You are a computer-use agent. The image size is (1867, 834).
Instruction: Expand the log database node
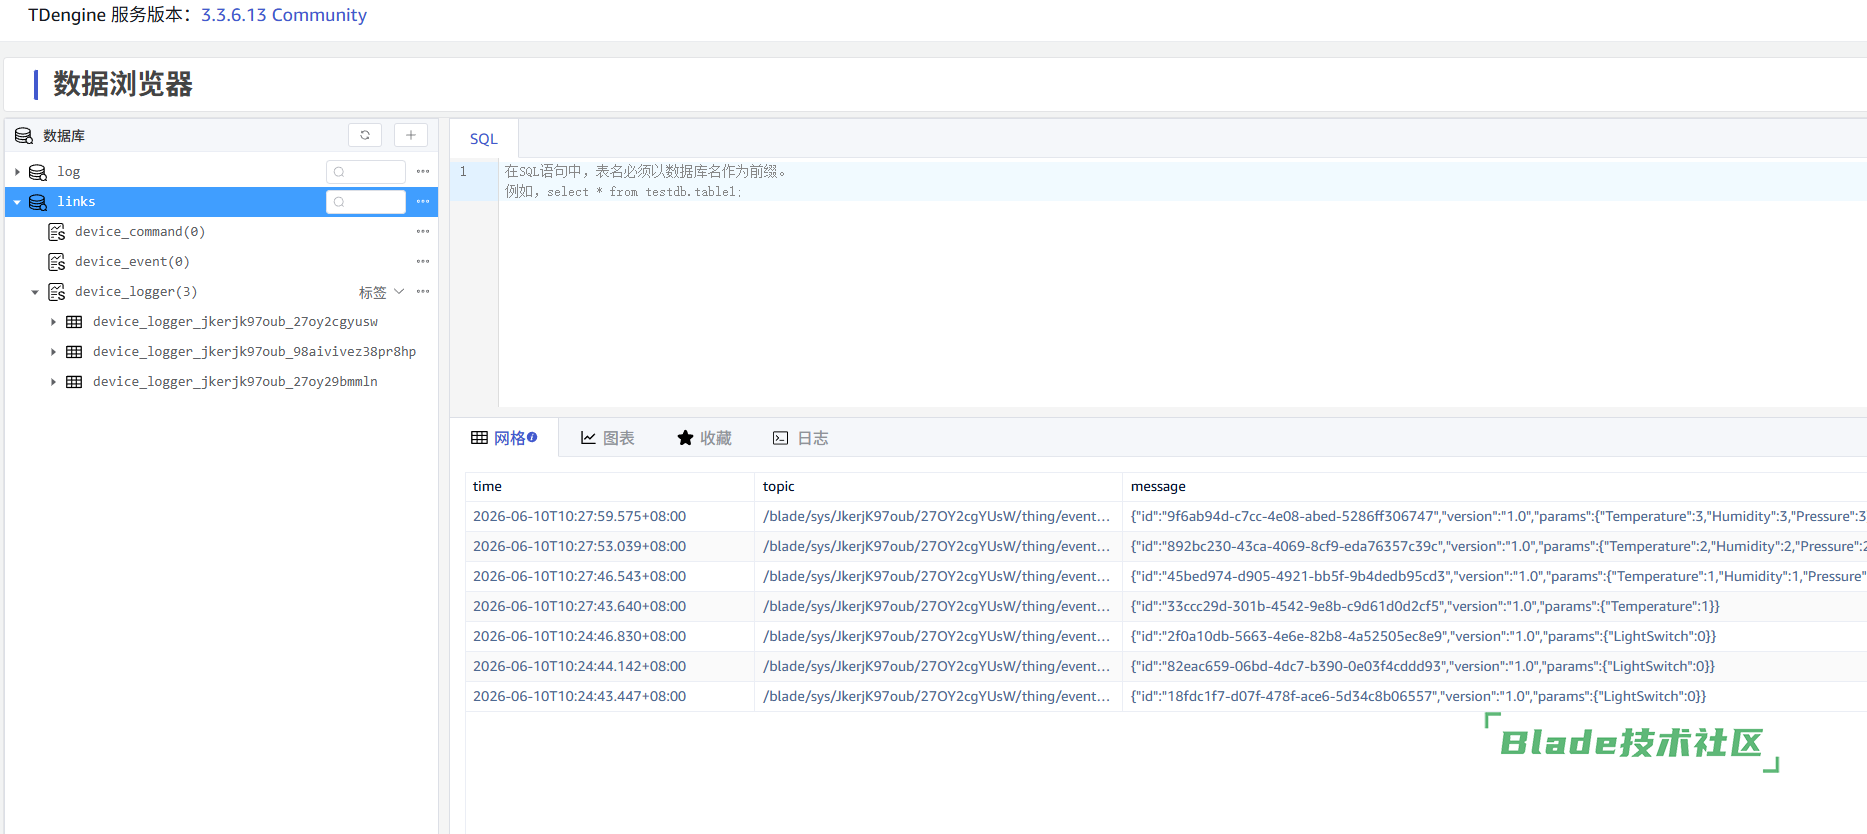point(17,172)
